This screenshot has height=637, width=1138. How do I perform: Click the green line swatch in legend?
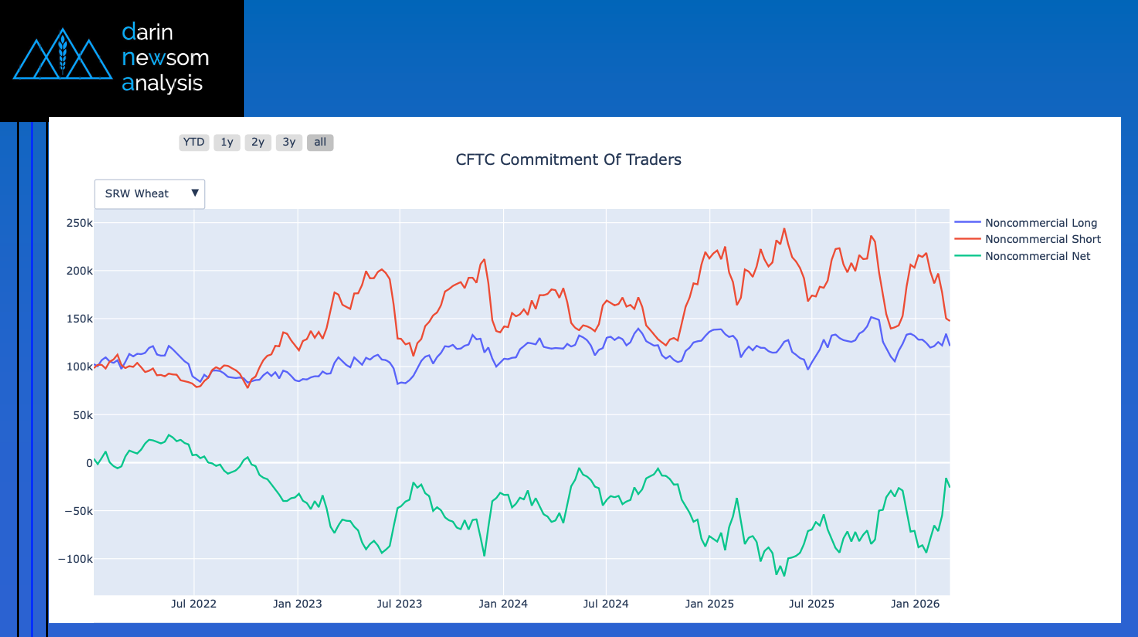(968, 256)
